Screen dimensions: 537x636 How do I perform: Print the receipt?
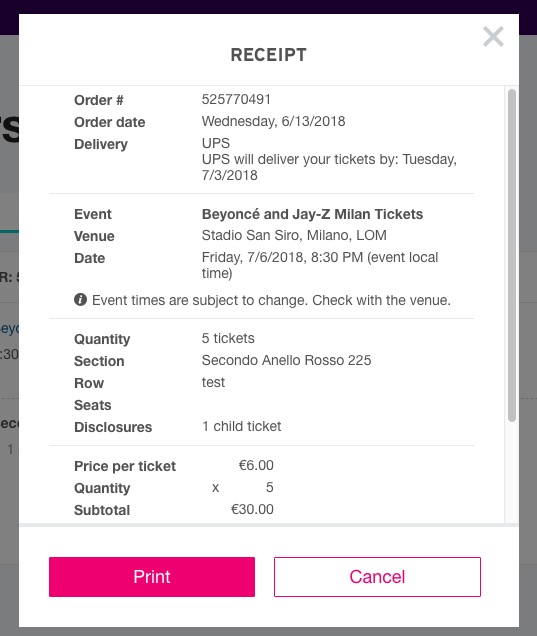[x=152, y=576]
